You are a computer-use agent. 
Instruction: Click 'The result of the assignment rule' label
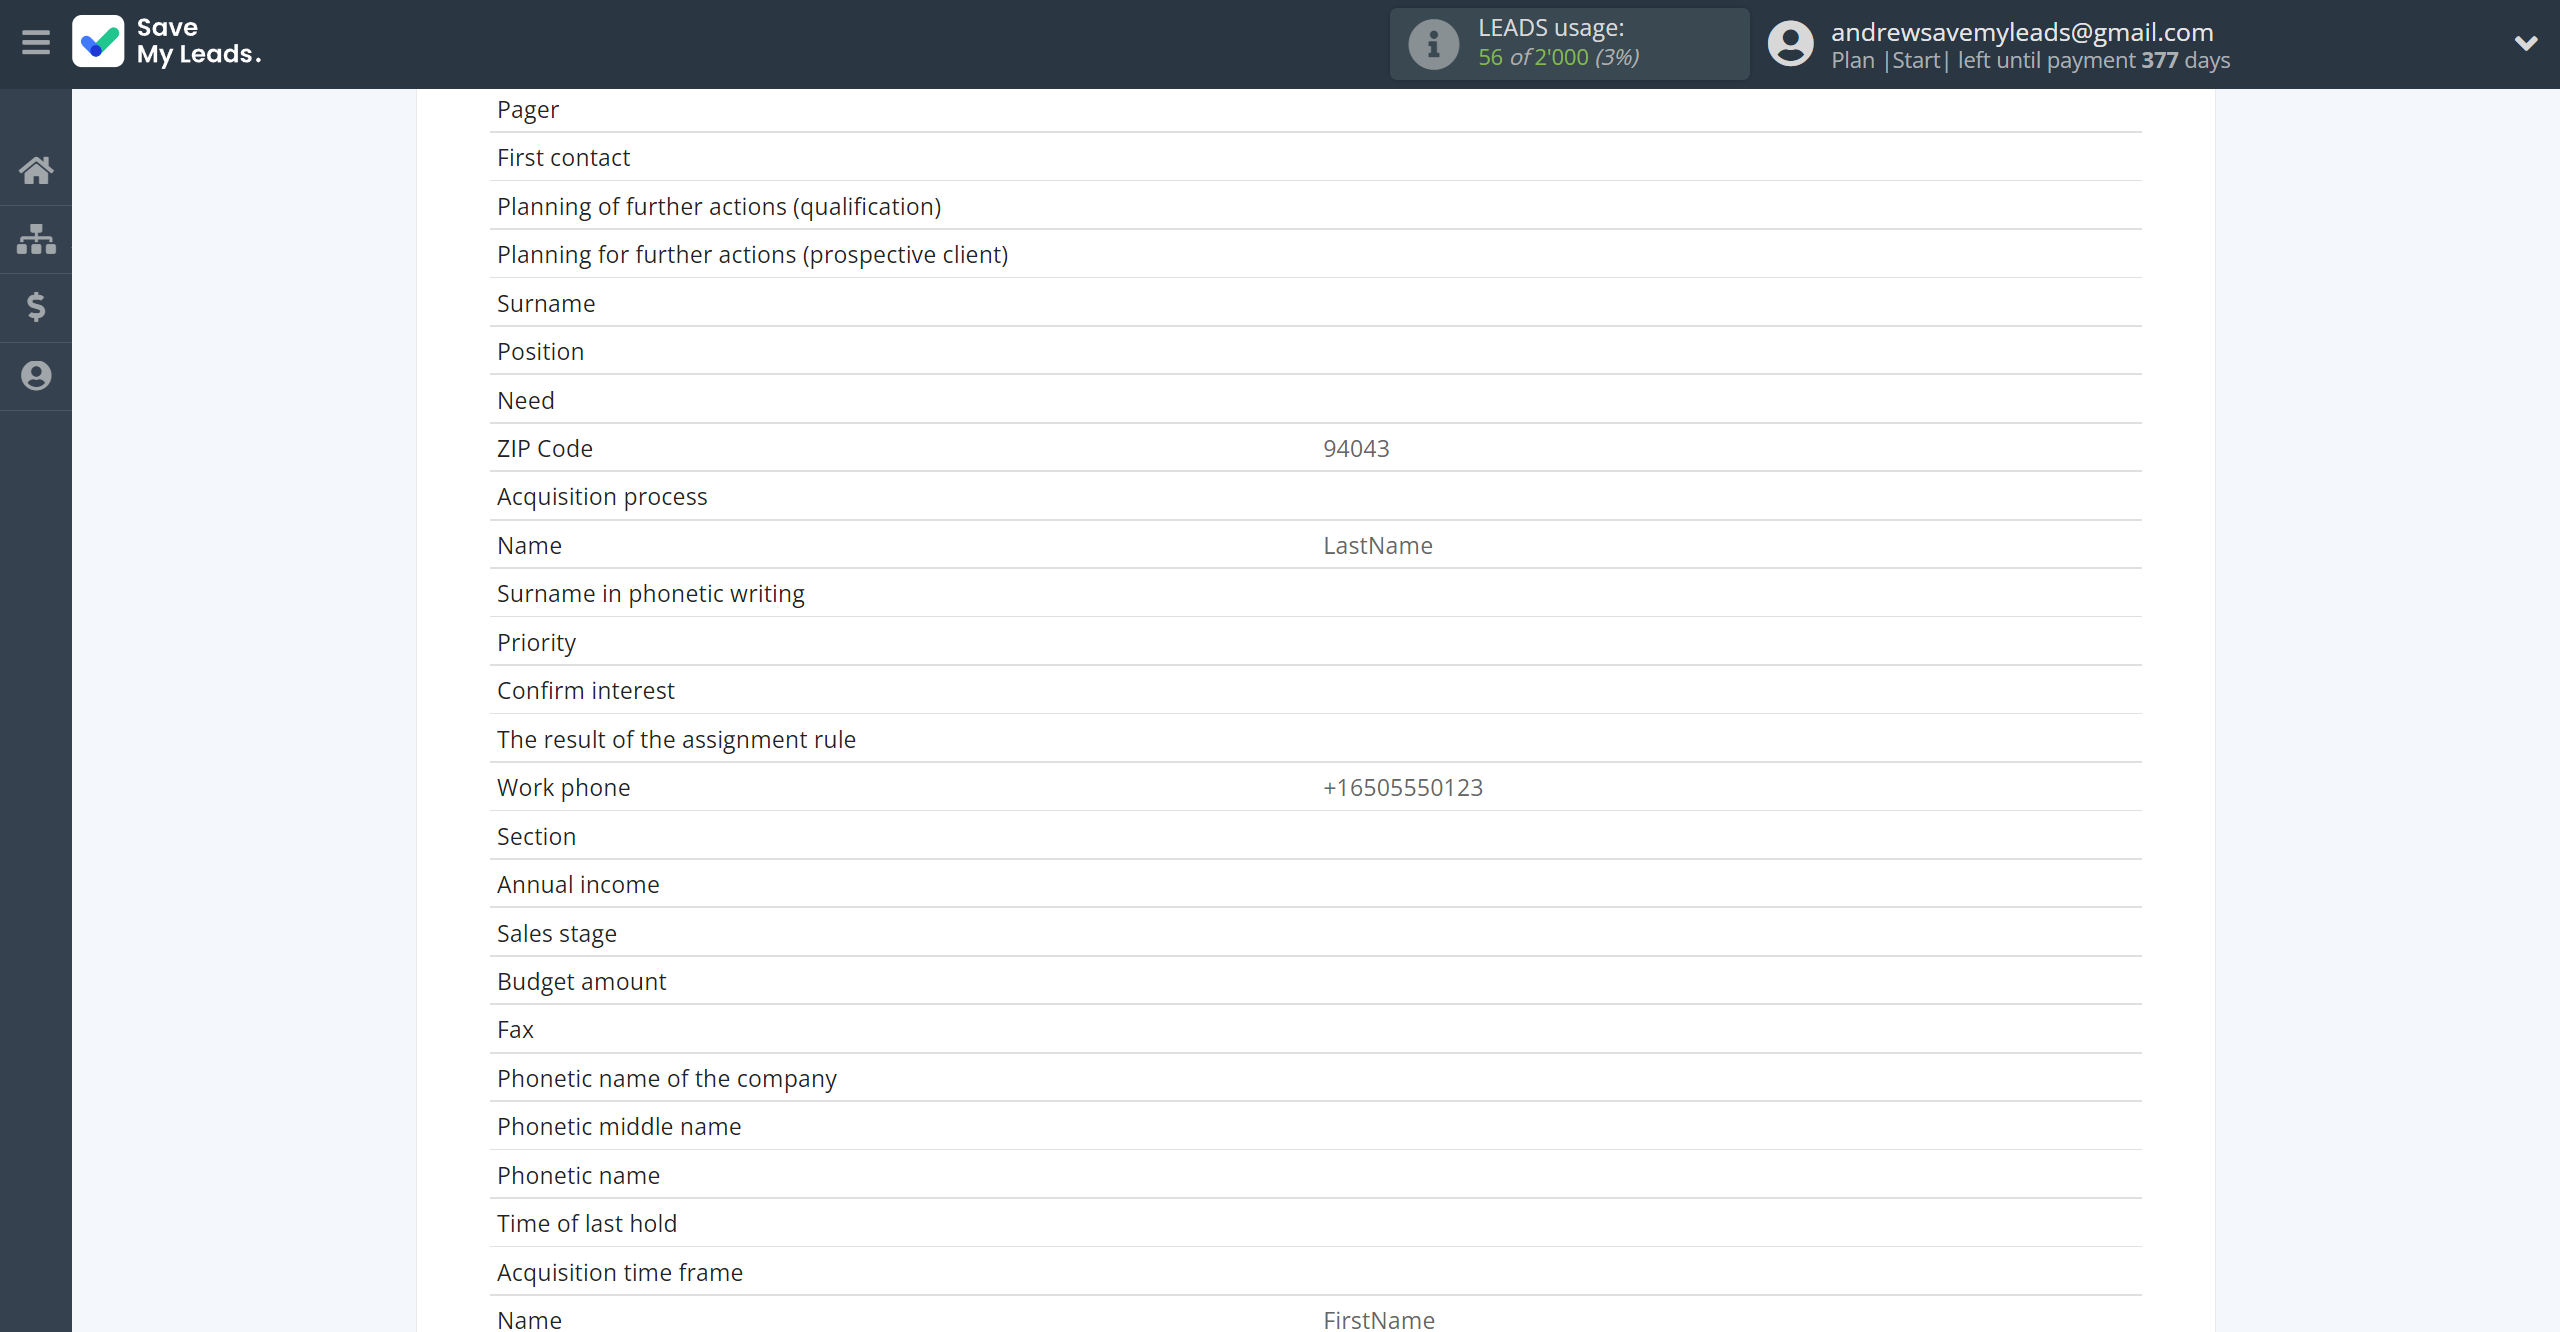pos(677,739)
